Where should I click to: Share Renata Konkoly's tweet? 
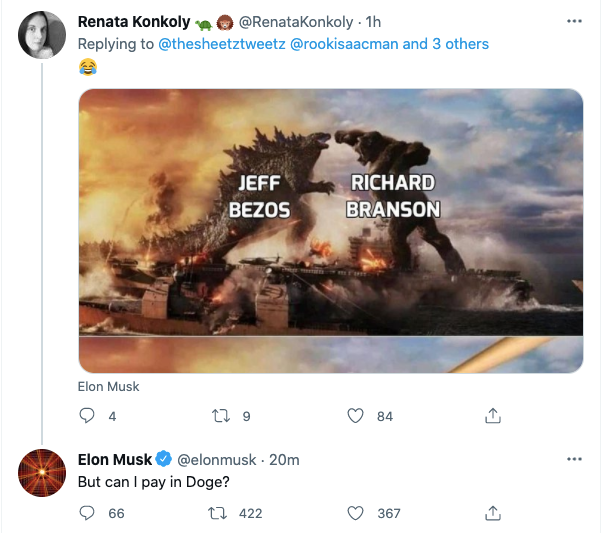492,416
